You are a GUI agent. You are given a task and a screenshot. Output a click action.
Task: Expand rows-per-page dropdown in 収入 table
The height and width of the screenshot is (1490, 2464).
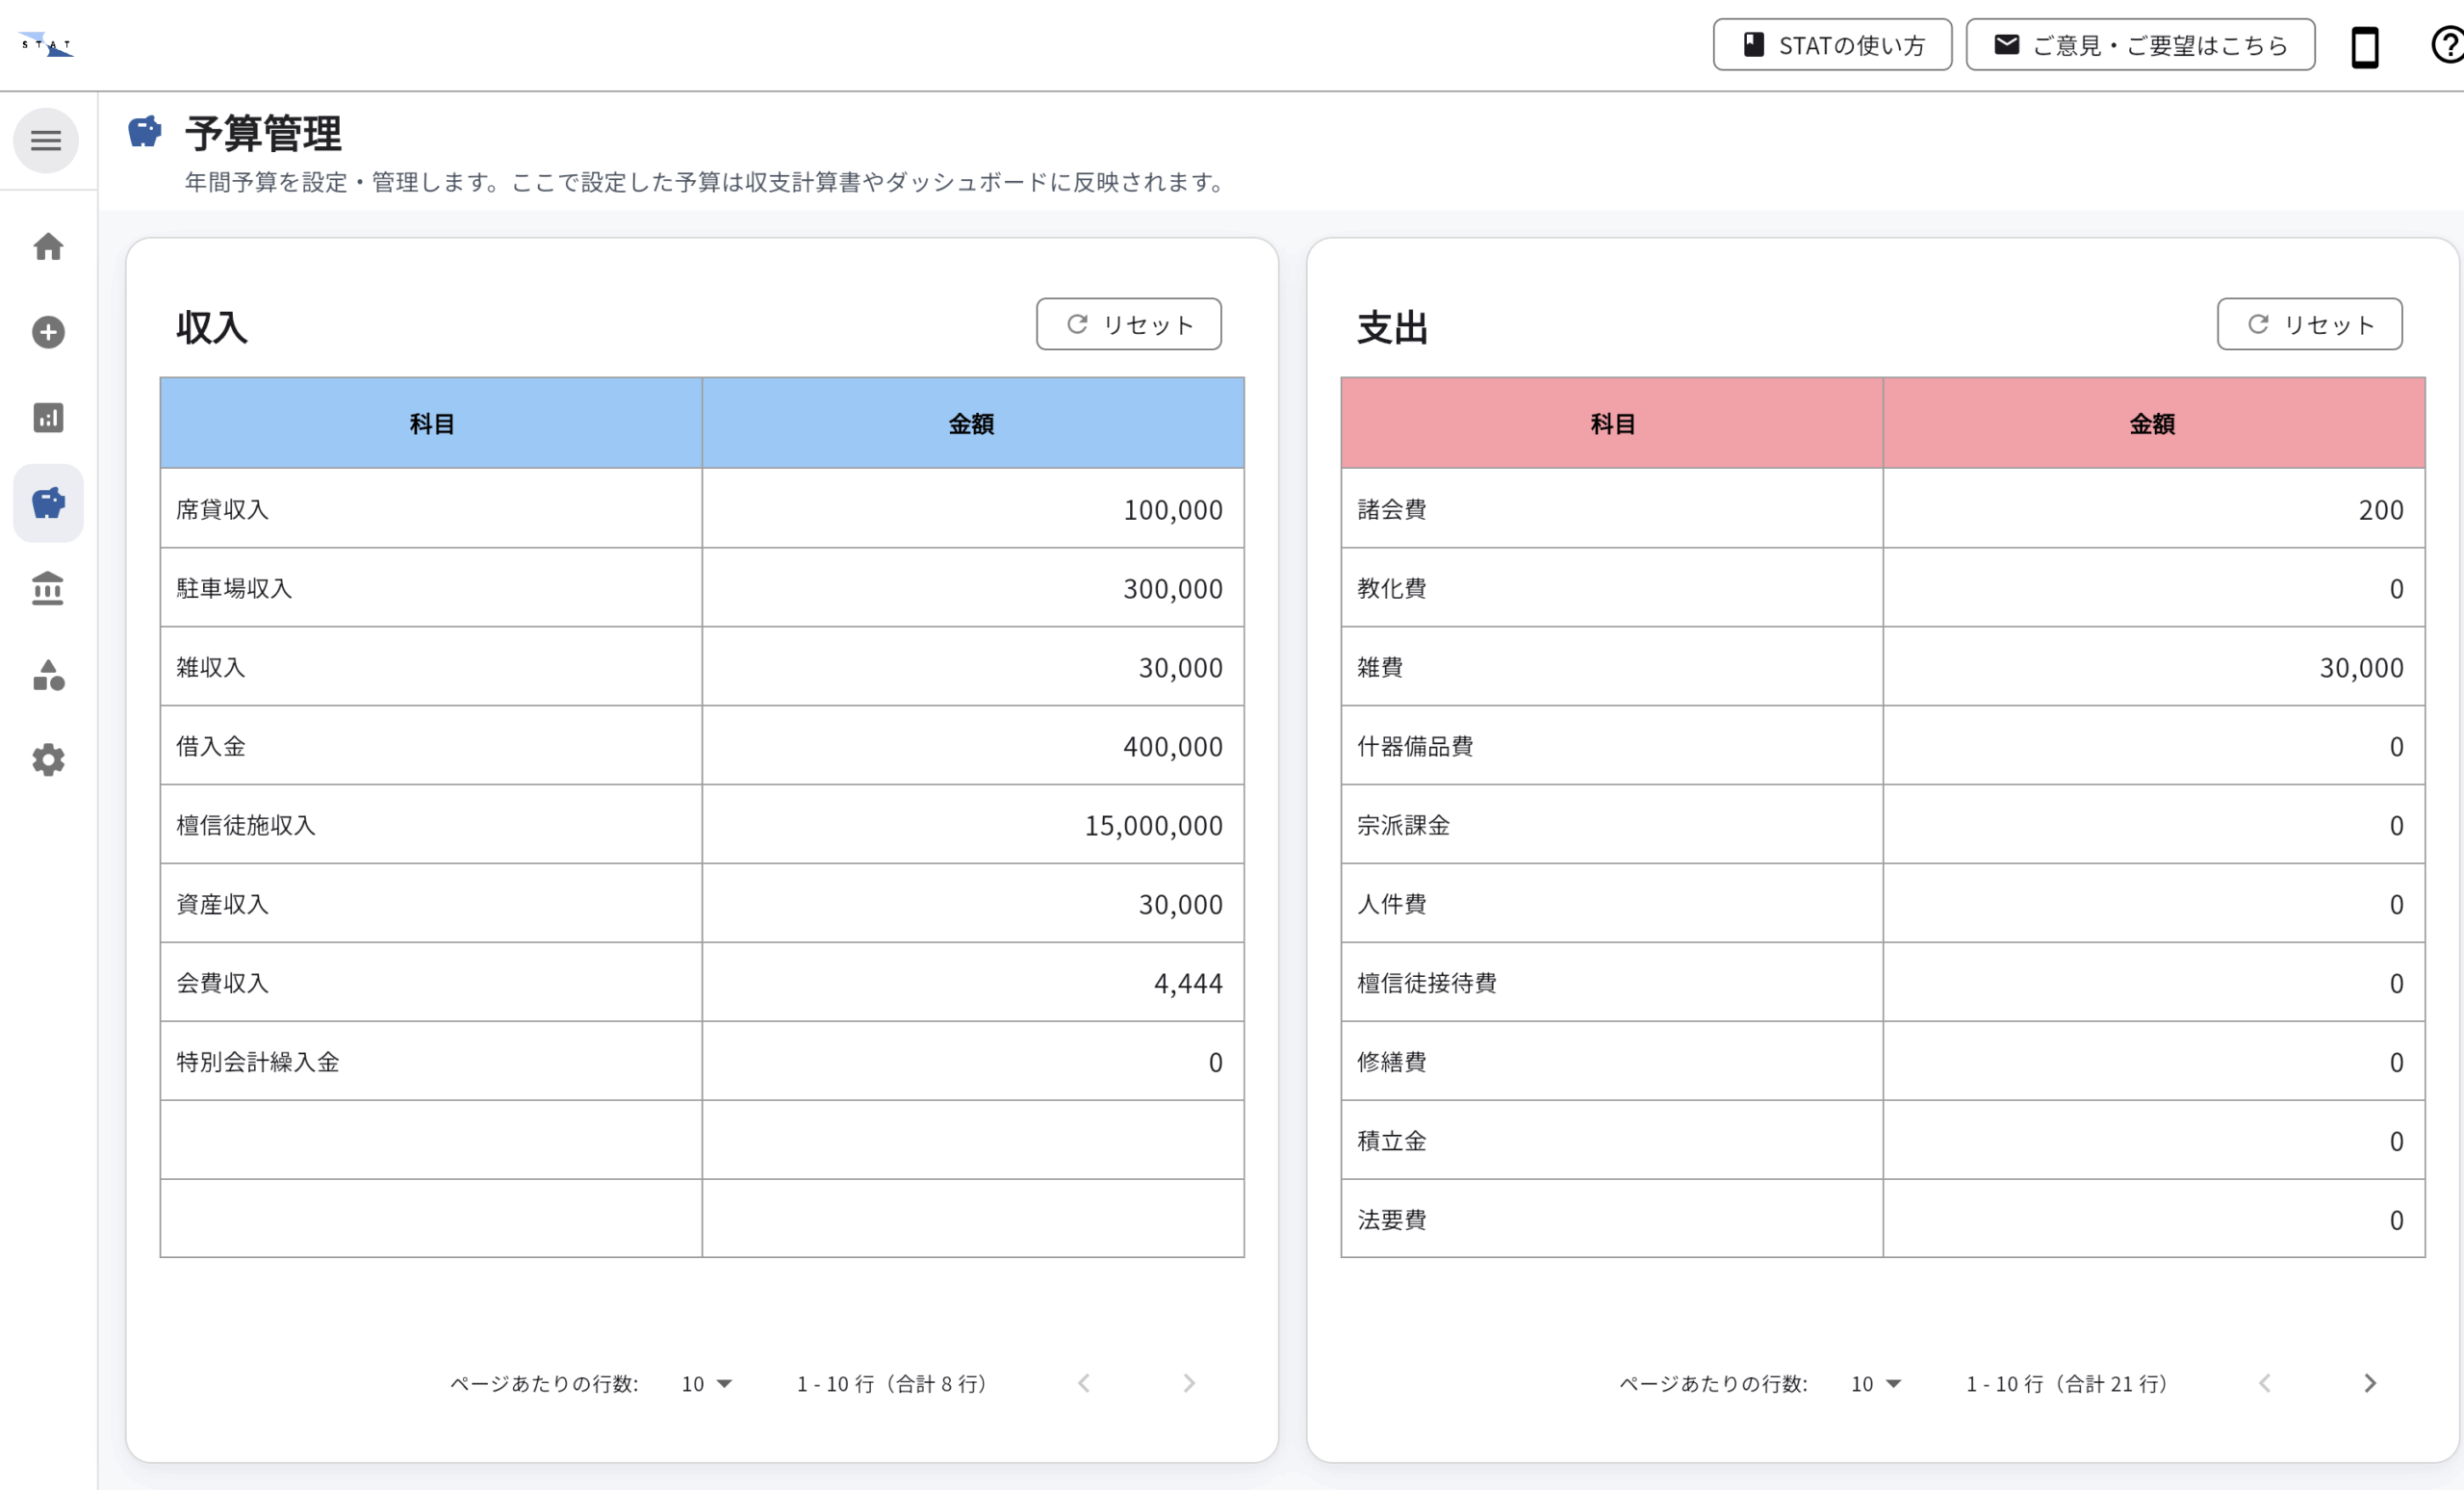pyautogui.click(x=707, y=1383)
